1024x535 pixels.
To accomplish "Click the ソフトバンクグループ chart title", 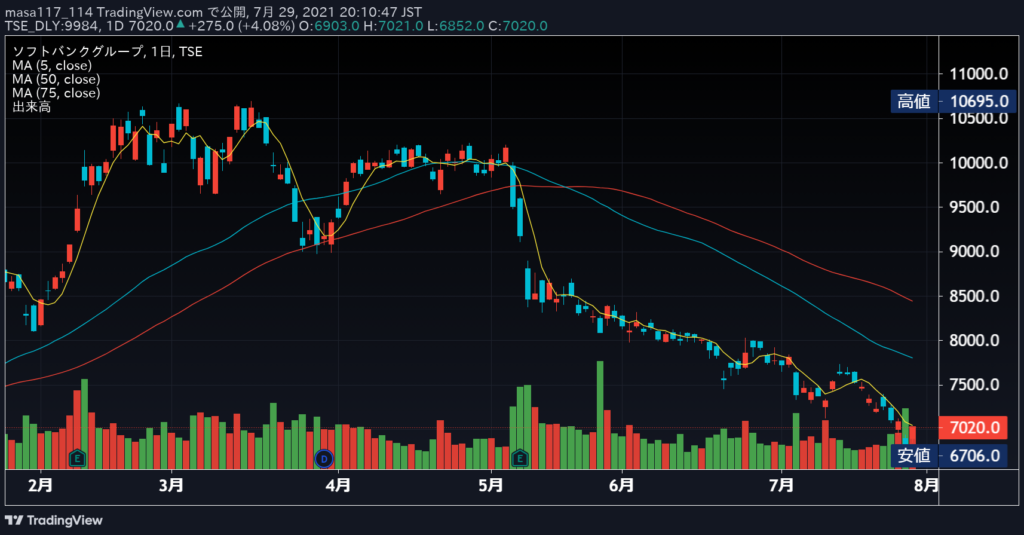I will coord(107,52).
